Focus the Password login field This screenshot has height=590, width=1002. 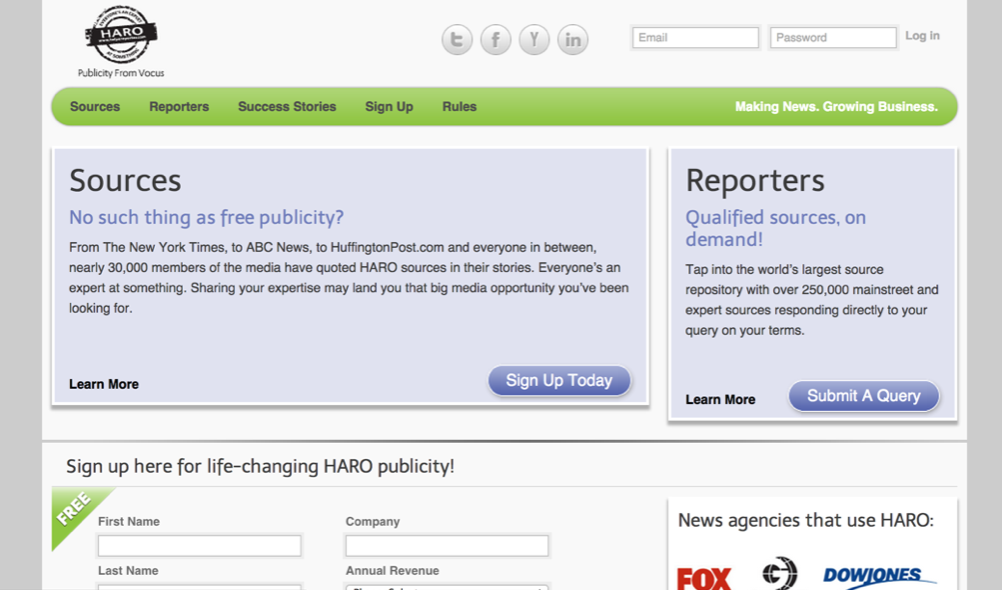(x=833, y=38)
